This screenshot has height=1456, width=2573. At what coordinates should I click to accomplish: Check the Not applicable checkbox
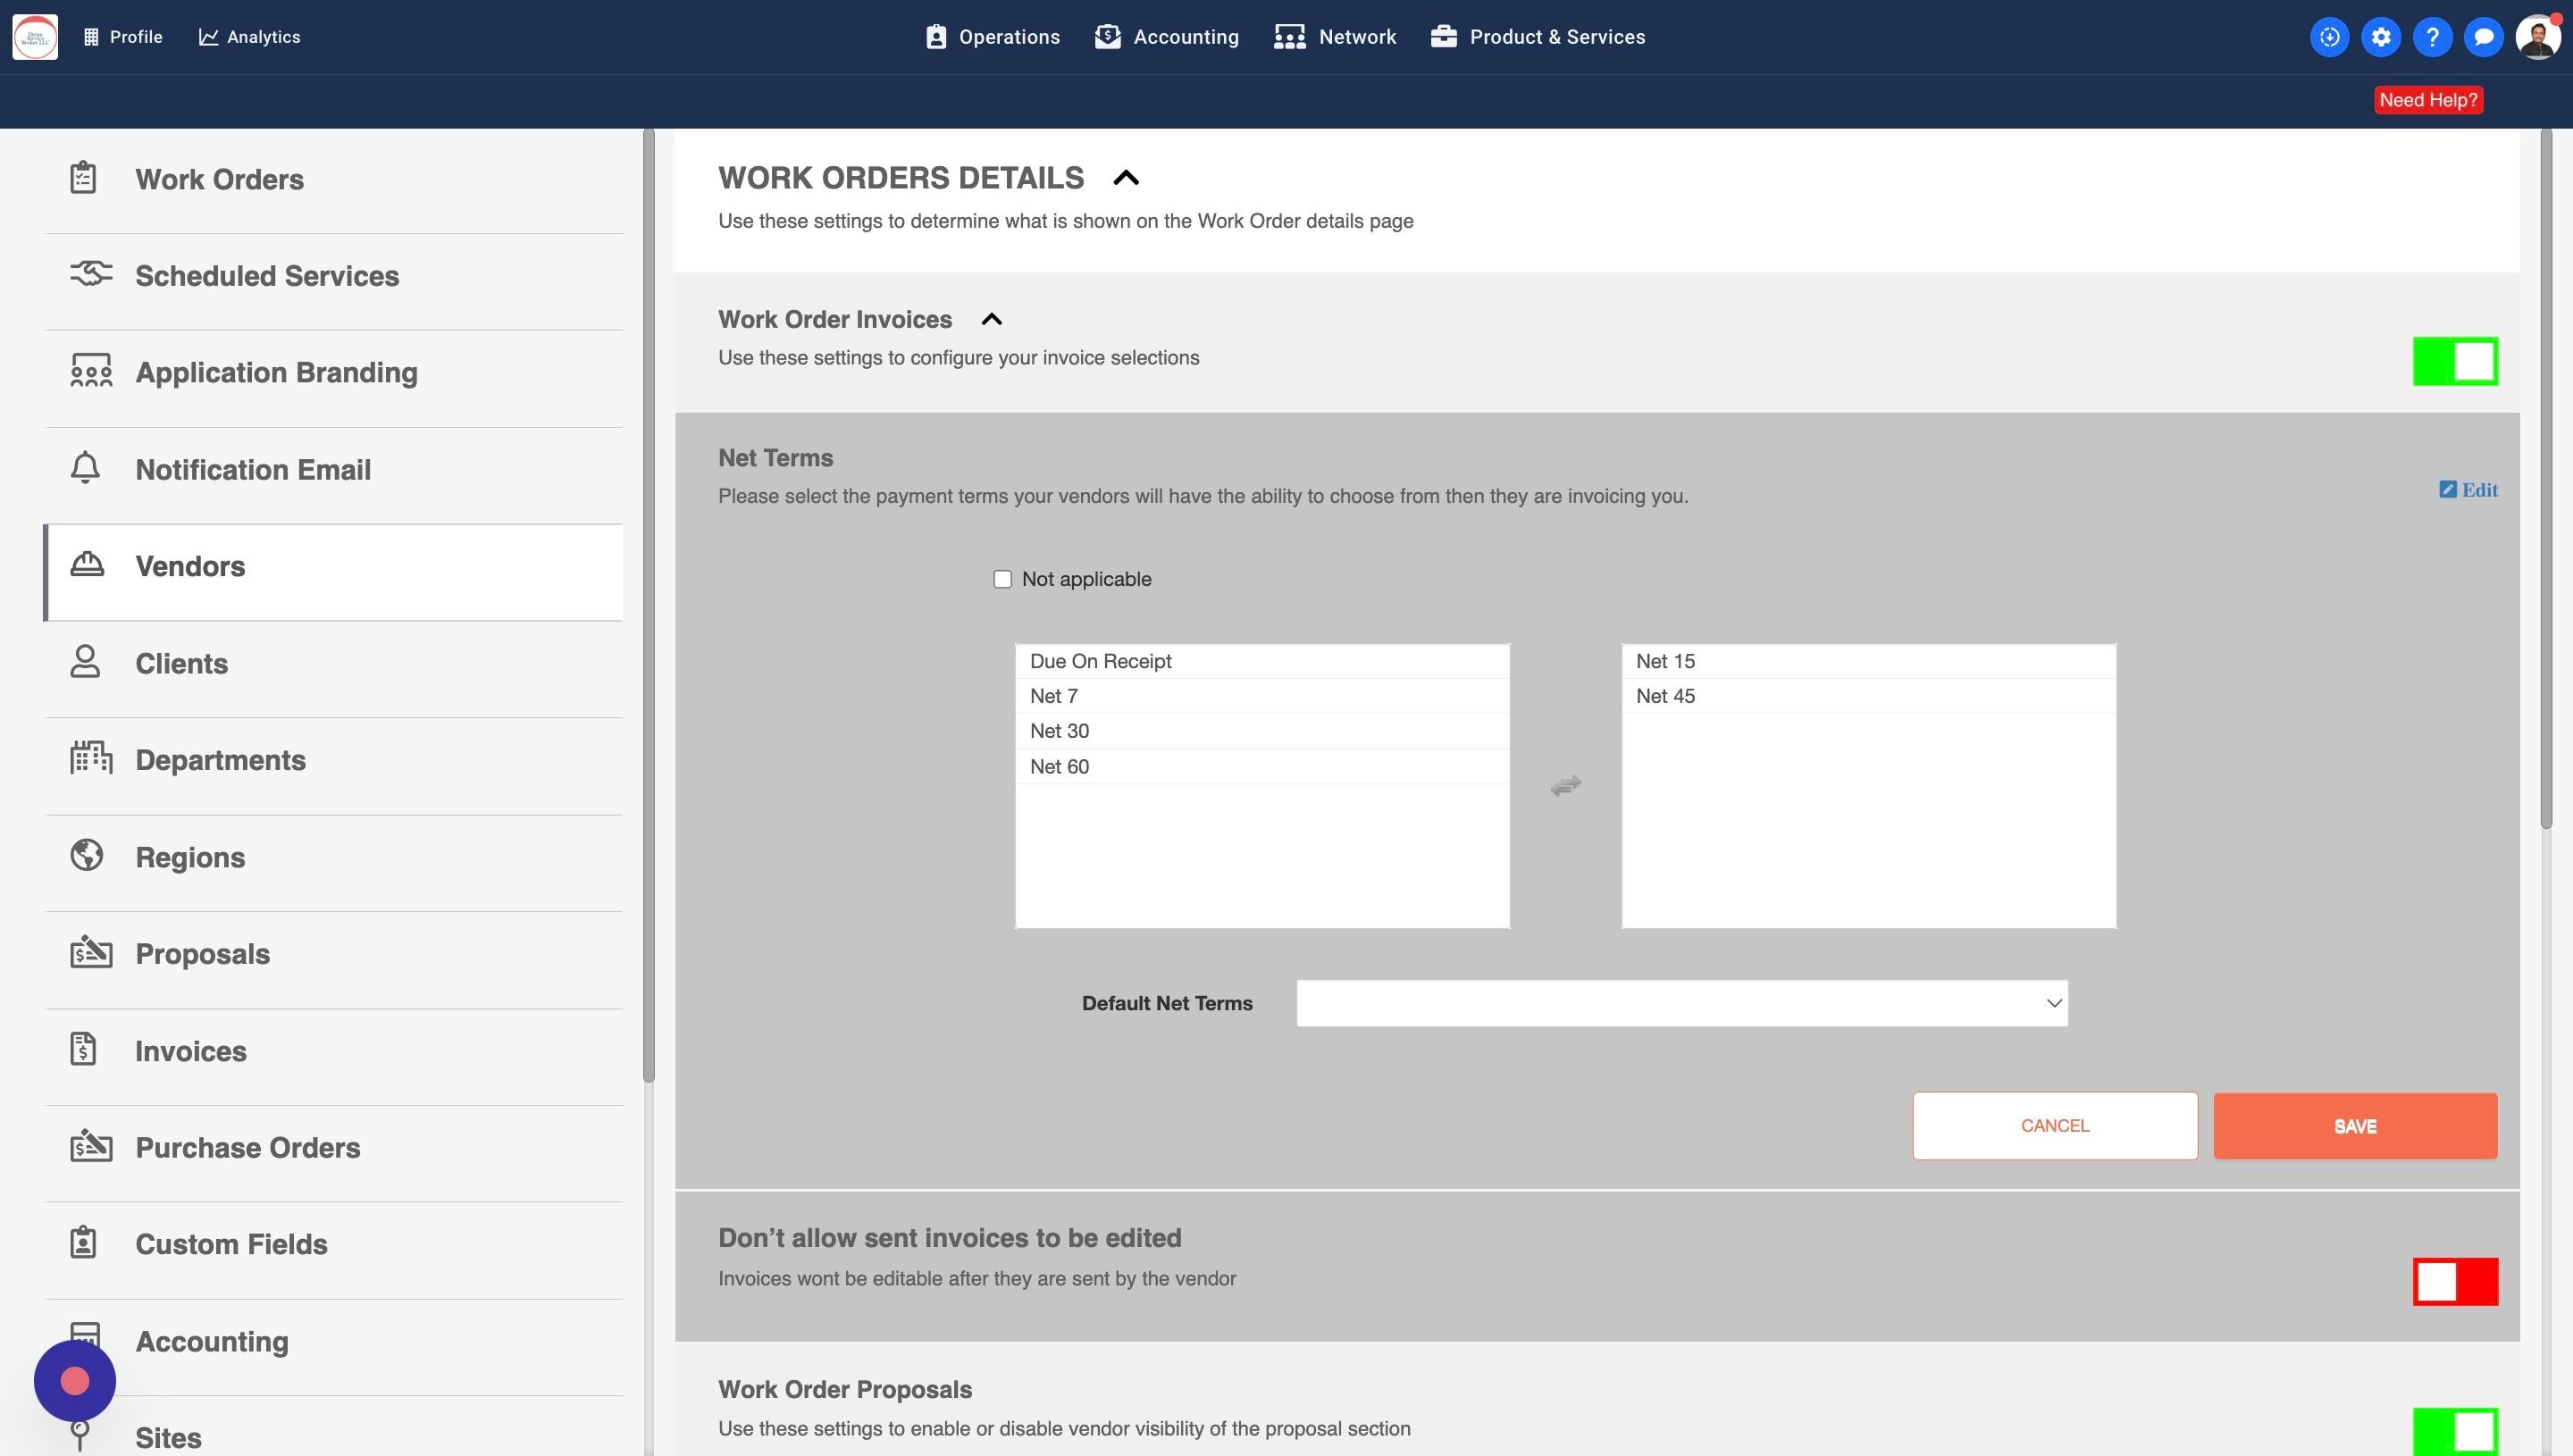[x=1002, y=579]
